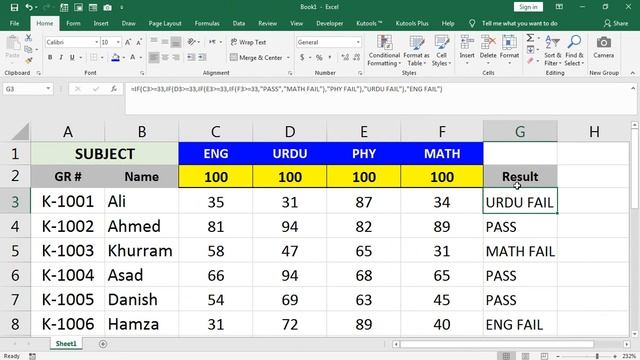Open Format as Table gallery

pos(416,51)
